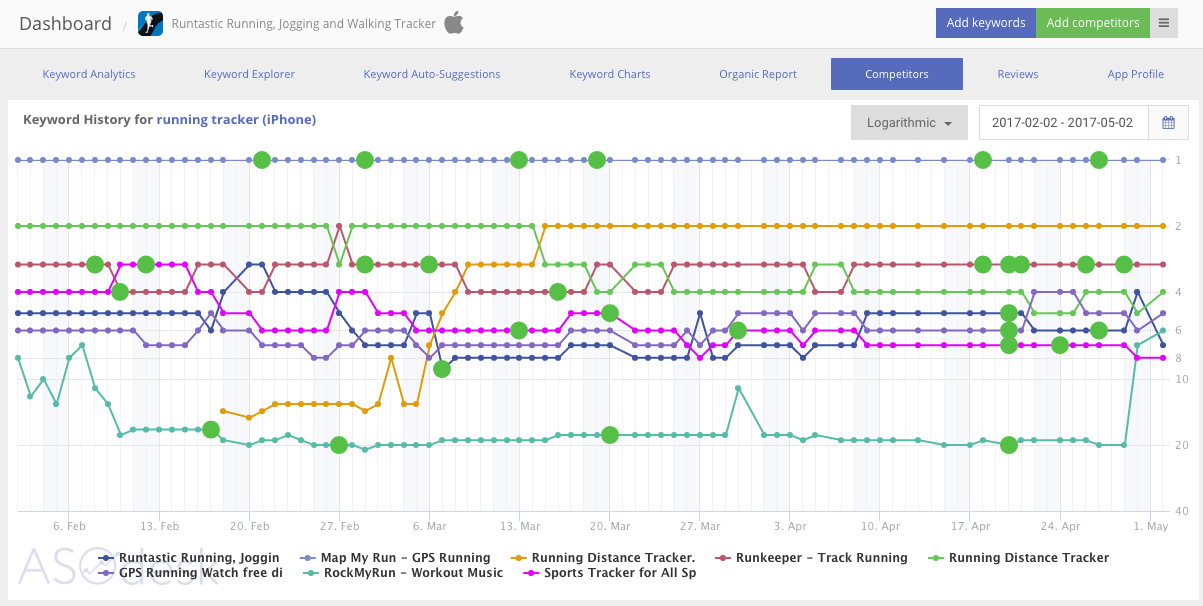The width and height of the screenshot is (1203, 606).
Task: Toggle Runtastic Running series in legend
Action: [196, 558]
